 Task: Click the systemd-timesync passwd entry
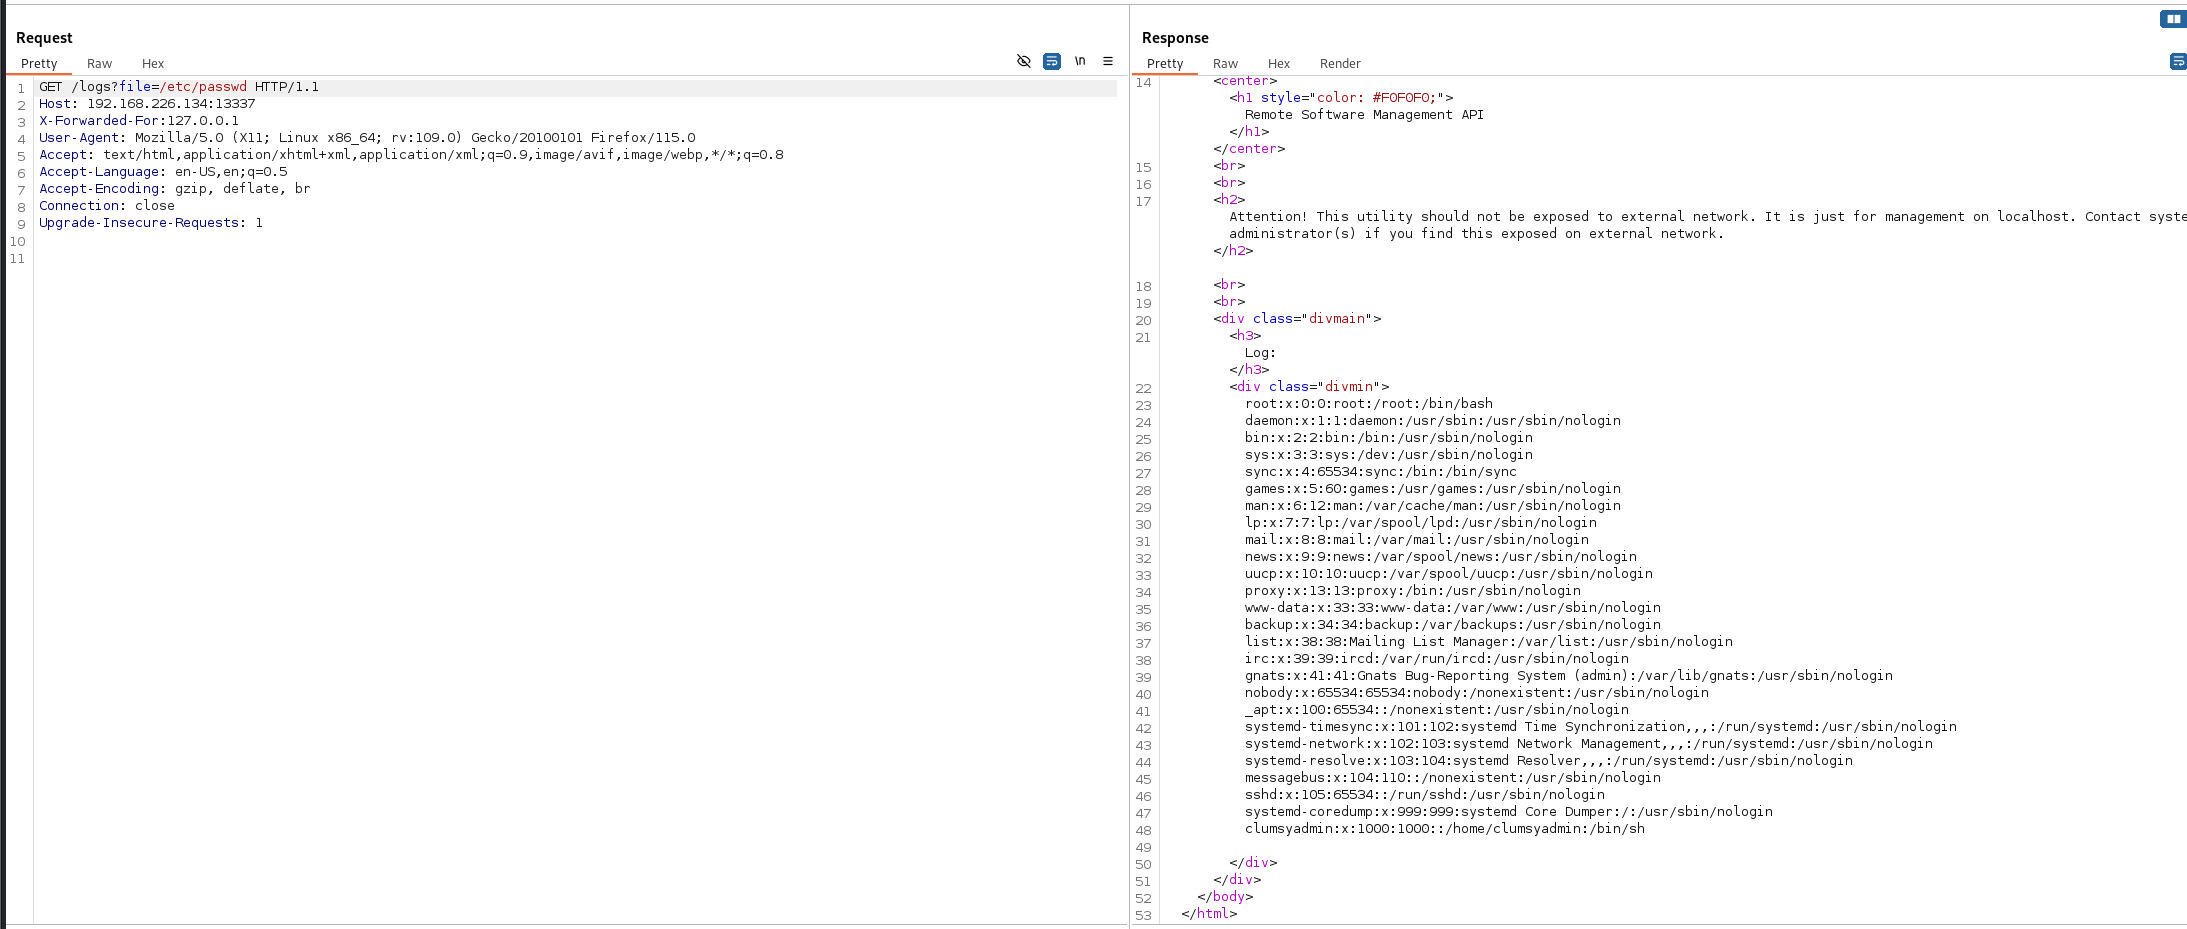1601,727
